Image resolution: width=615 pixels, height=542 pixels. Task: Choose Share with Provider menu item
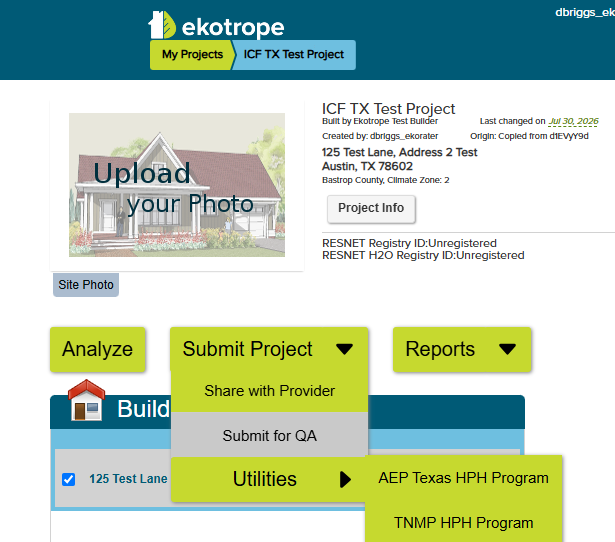[269, 391]
